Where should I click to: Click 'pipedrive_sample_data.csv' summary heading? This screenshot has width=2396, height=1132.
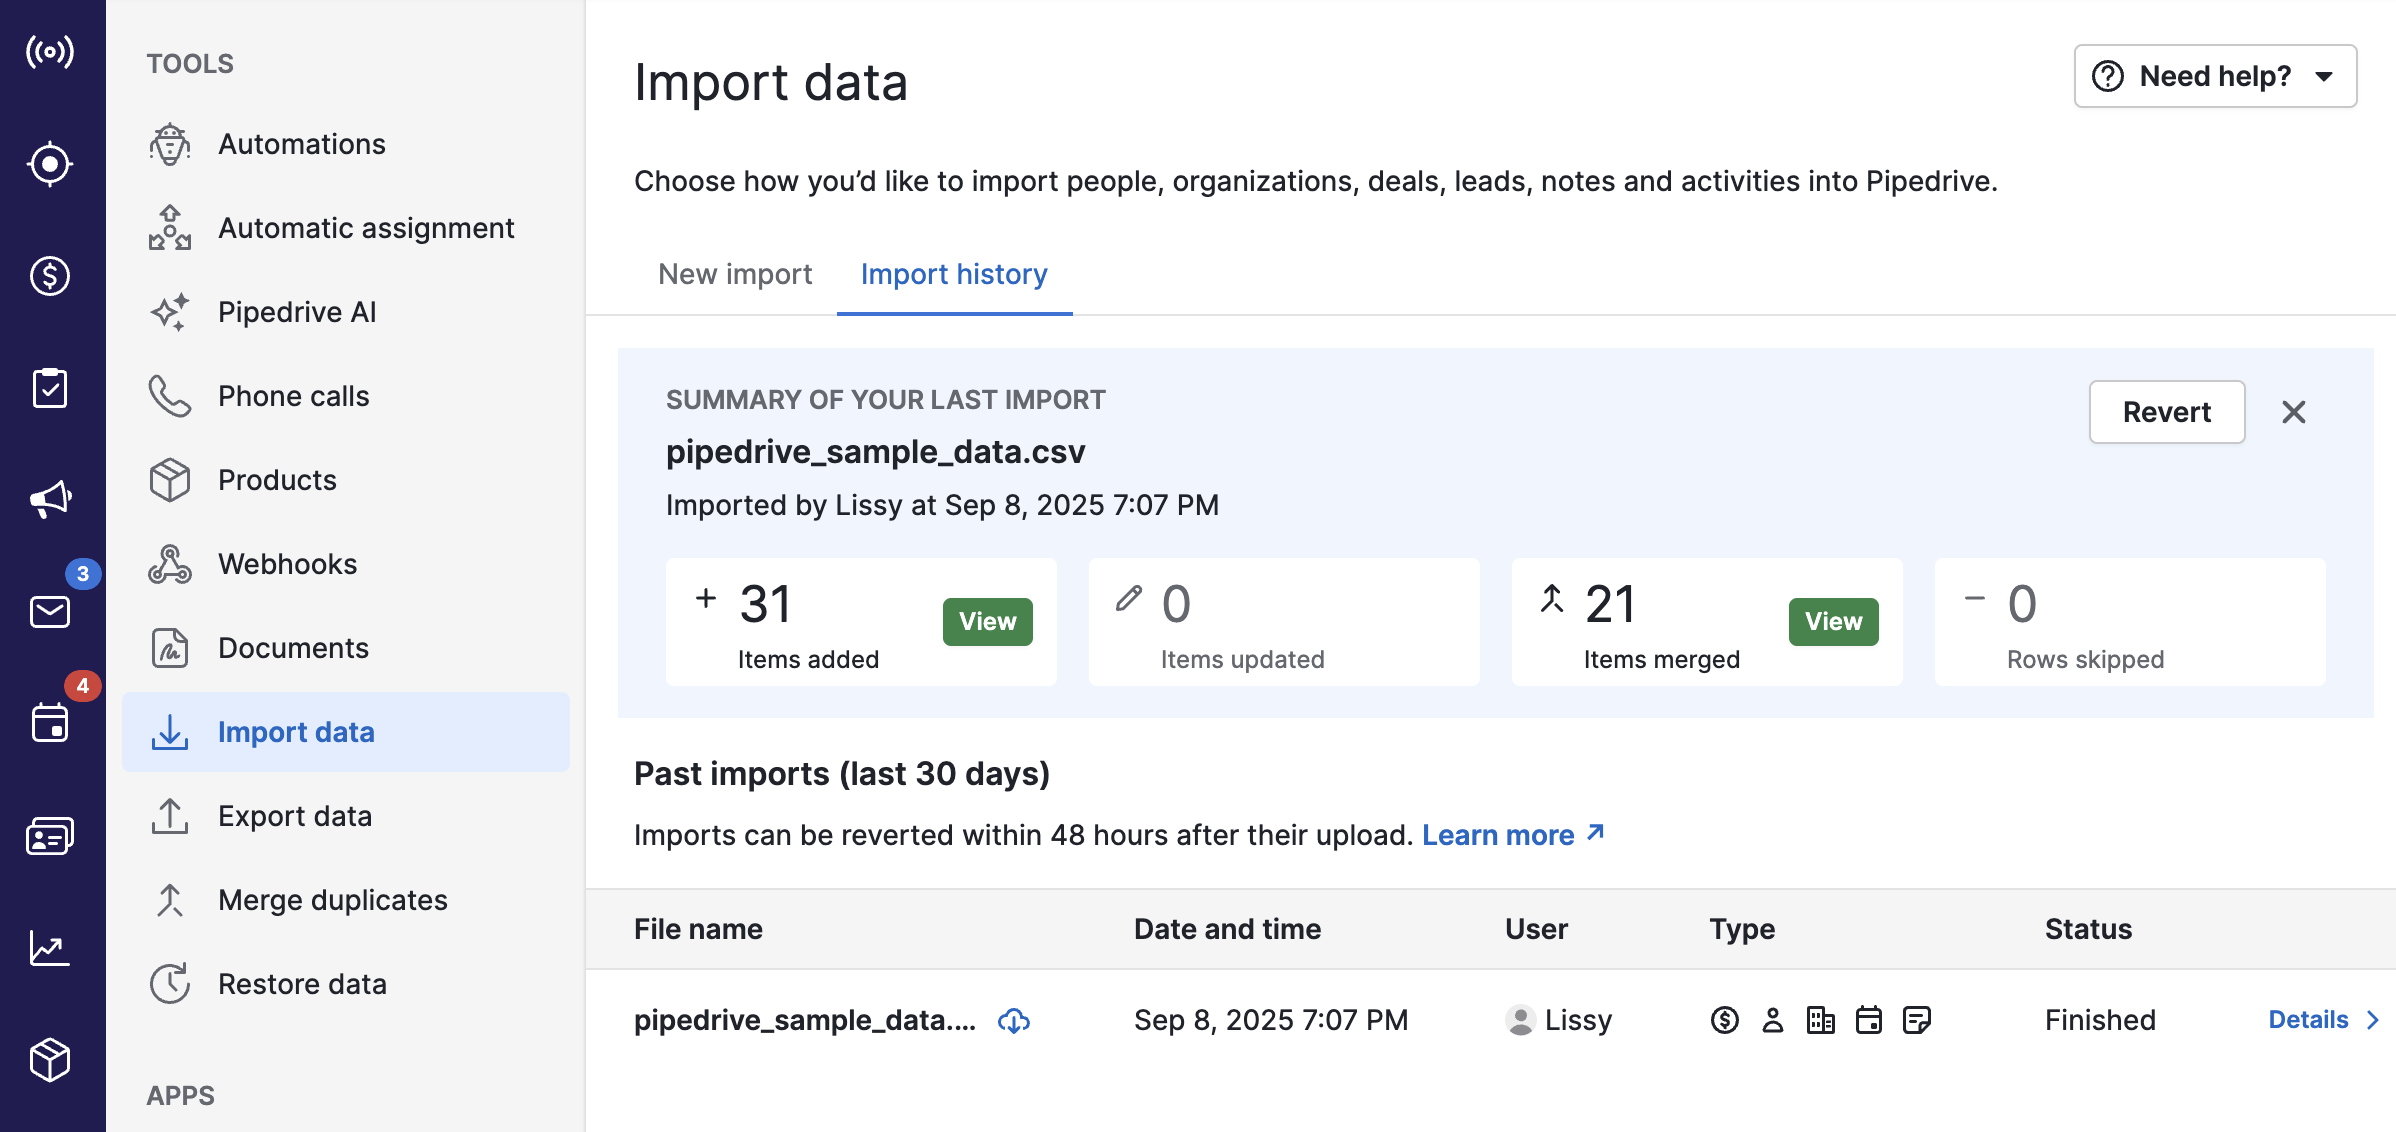875,452
